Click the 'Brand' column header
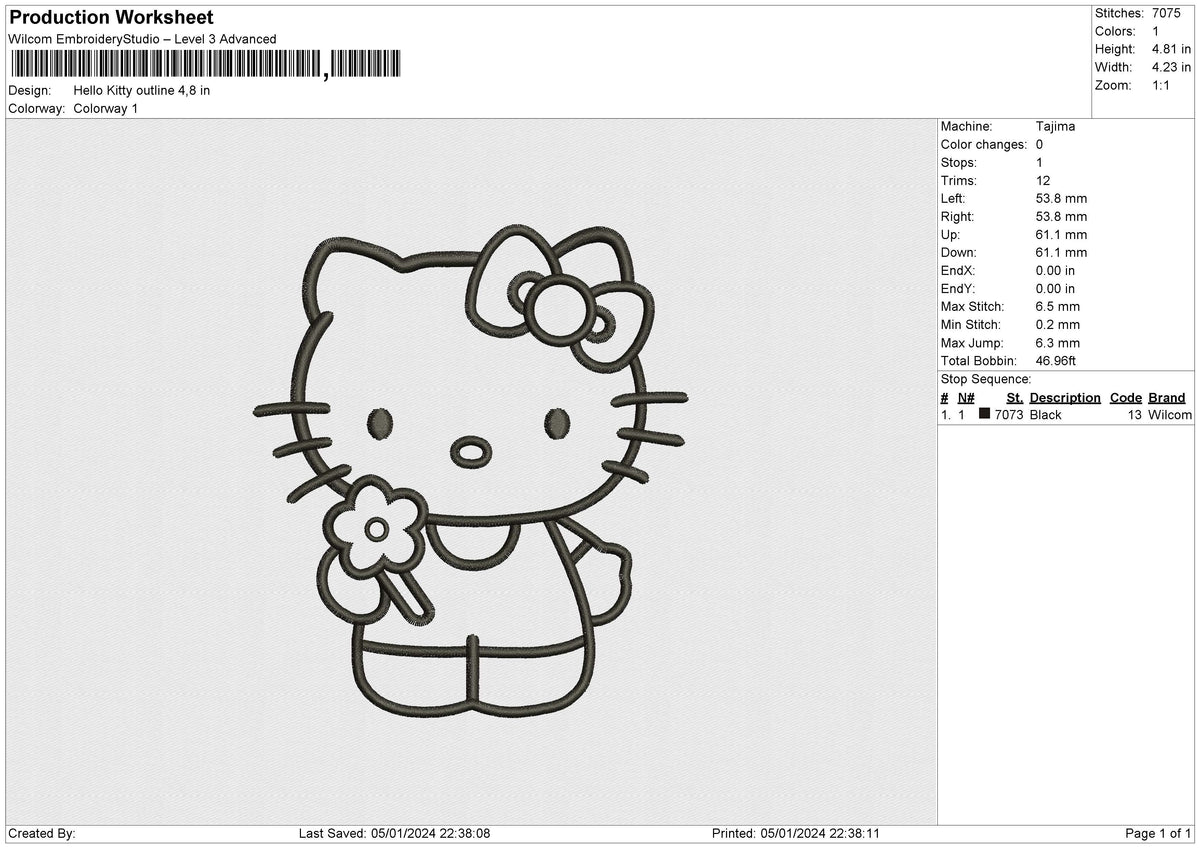1200x848 pixels. [1167, 397]
